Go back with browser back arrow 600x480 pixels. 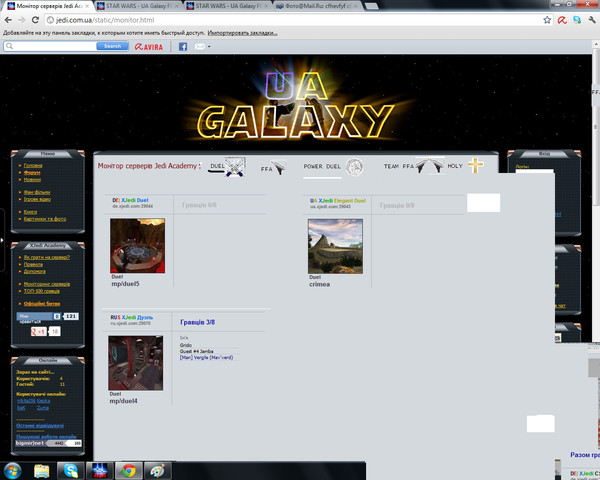(8, 20)
